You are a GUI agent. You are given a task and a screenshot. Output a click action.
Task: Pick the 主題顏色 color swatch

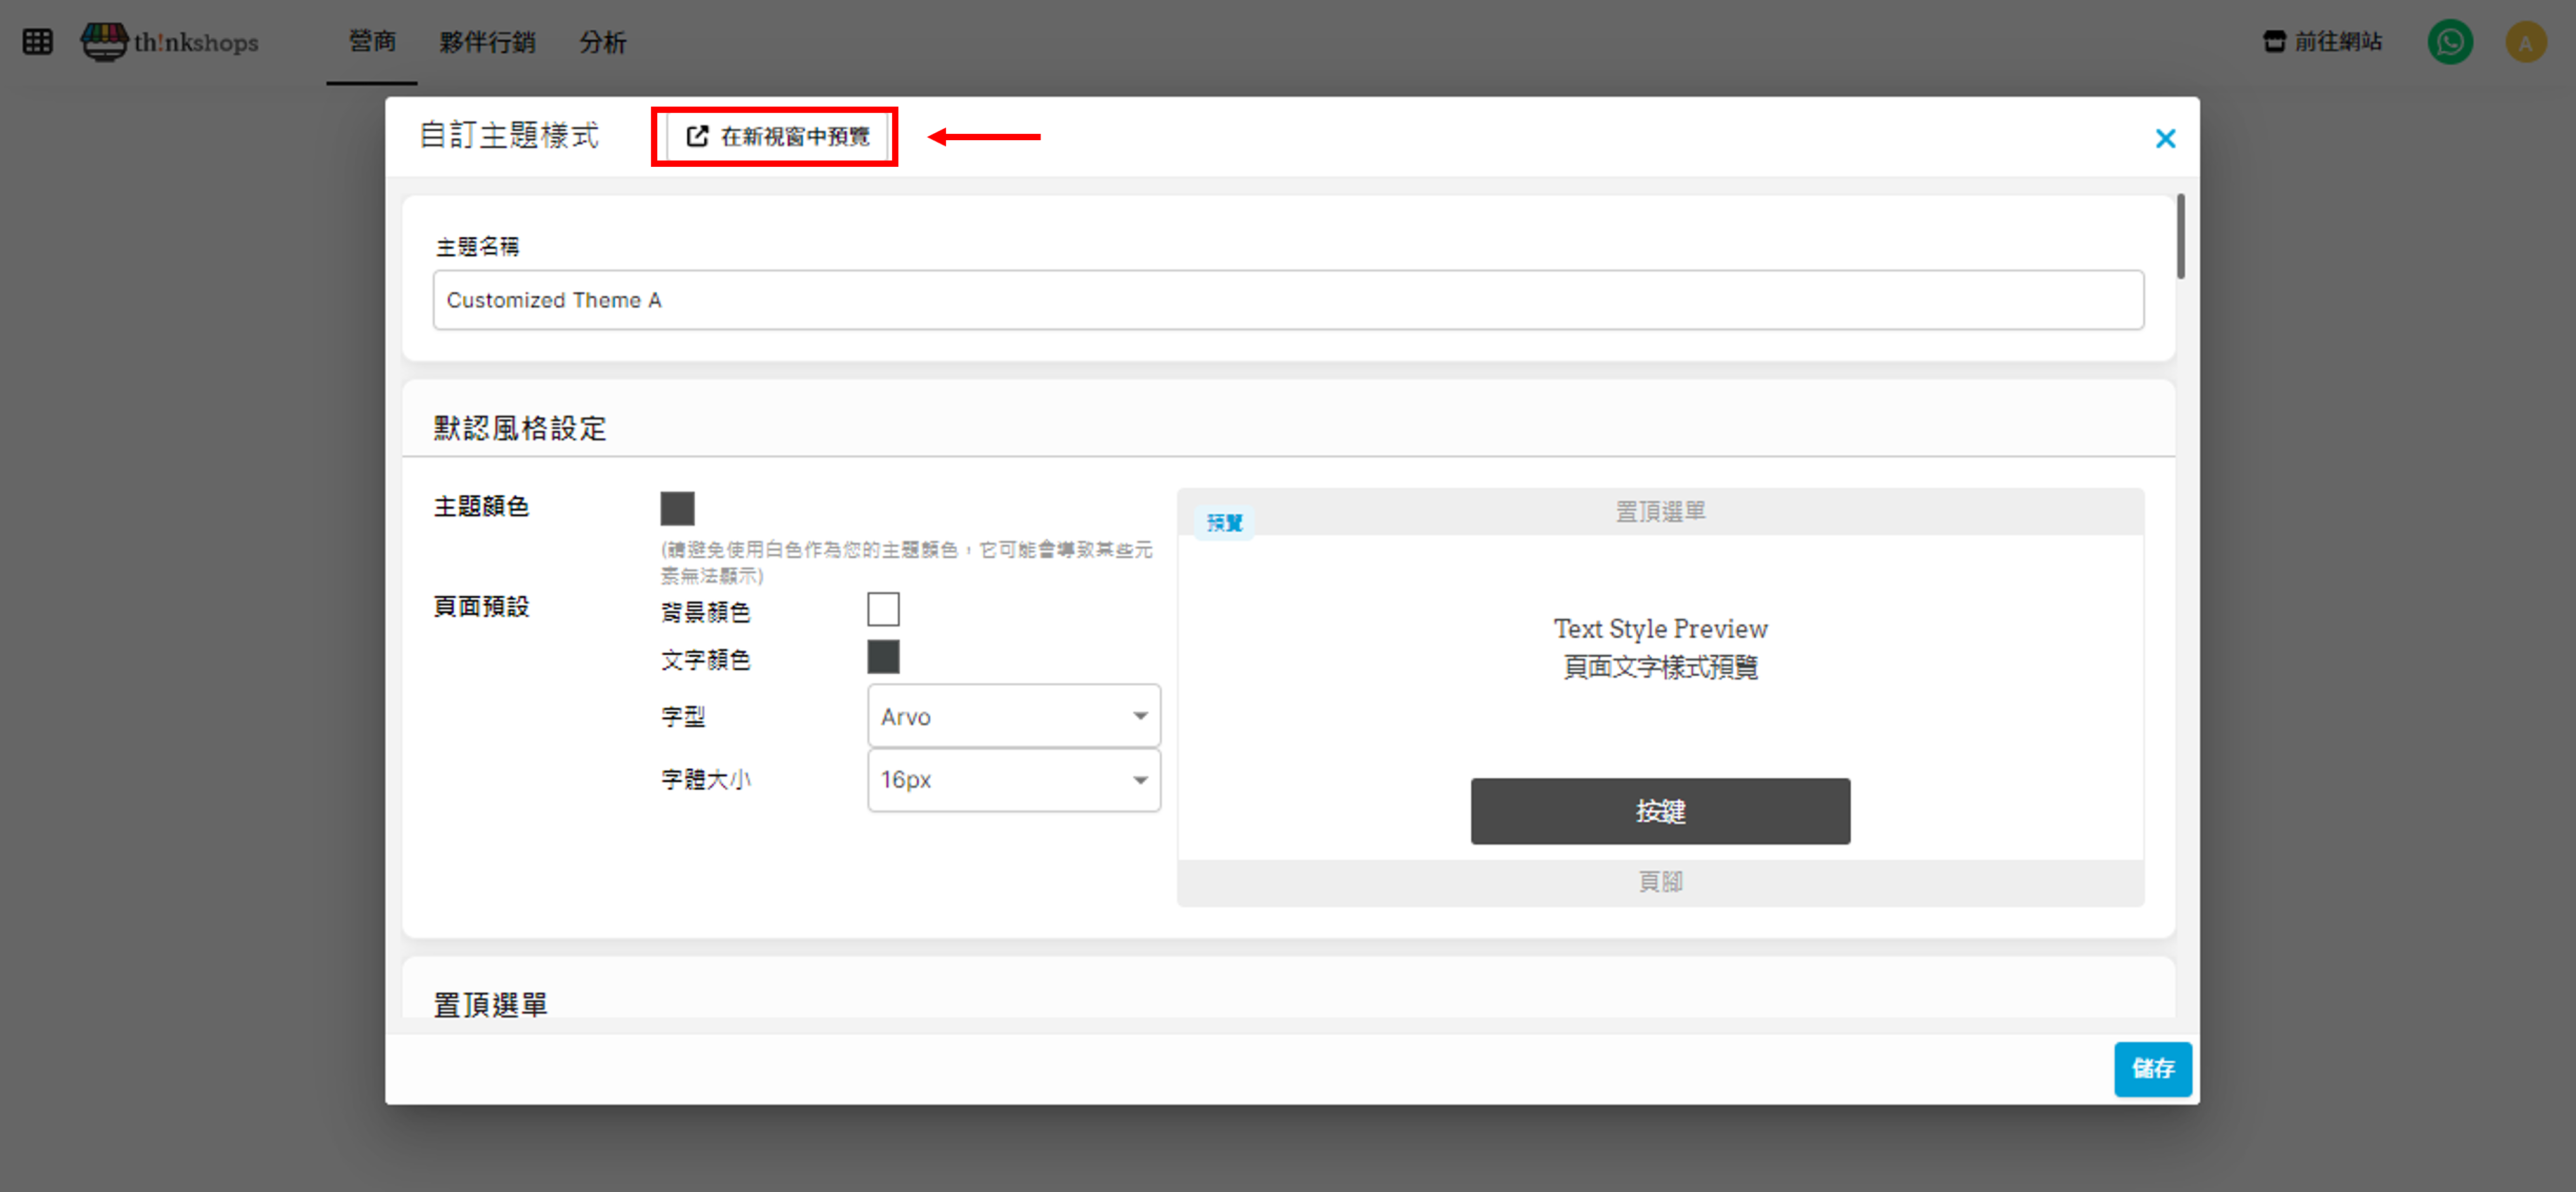[677, 508]
